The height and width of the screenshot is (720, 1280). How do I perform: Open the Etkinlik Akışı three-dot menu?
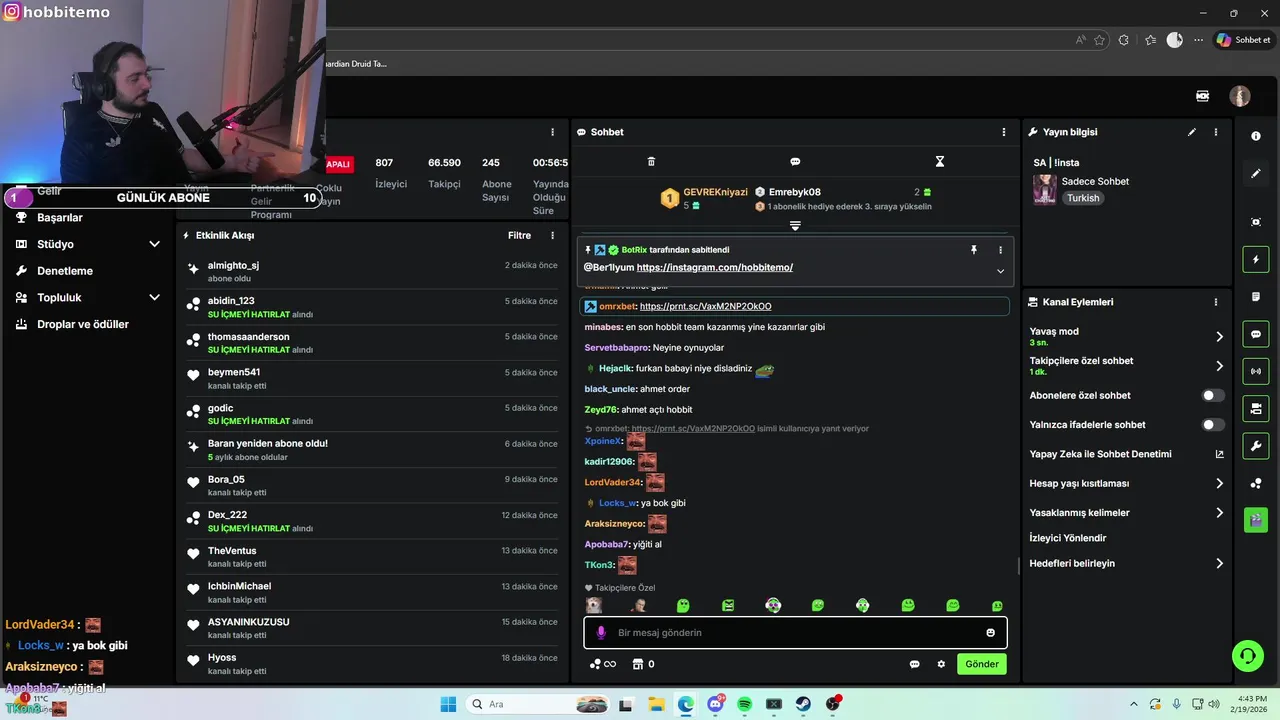tap(552, 236)
